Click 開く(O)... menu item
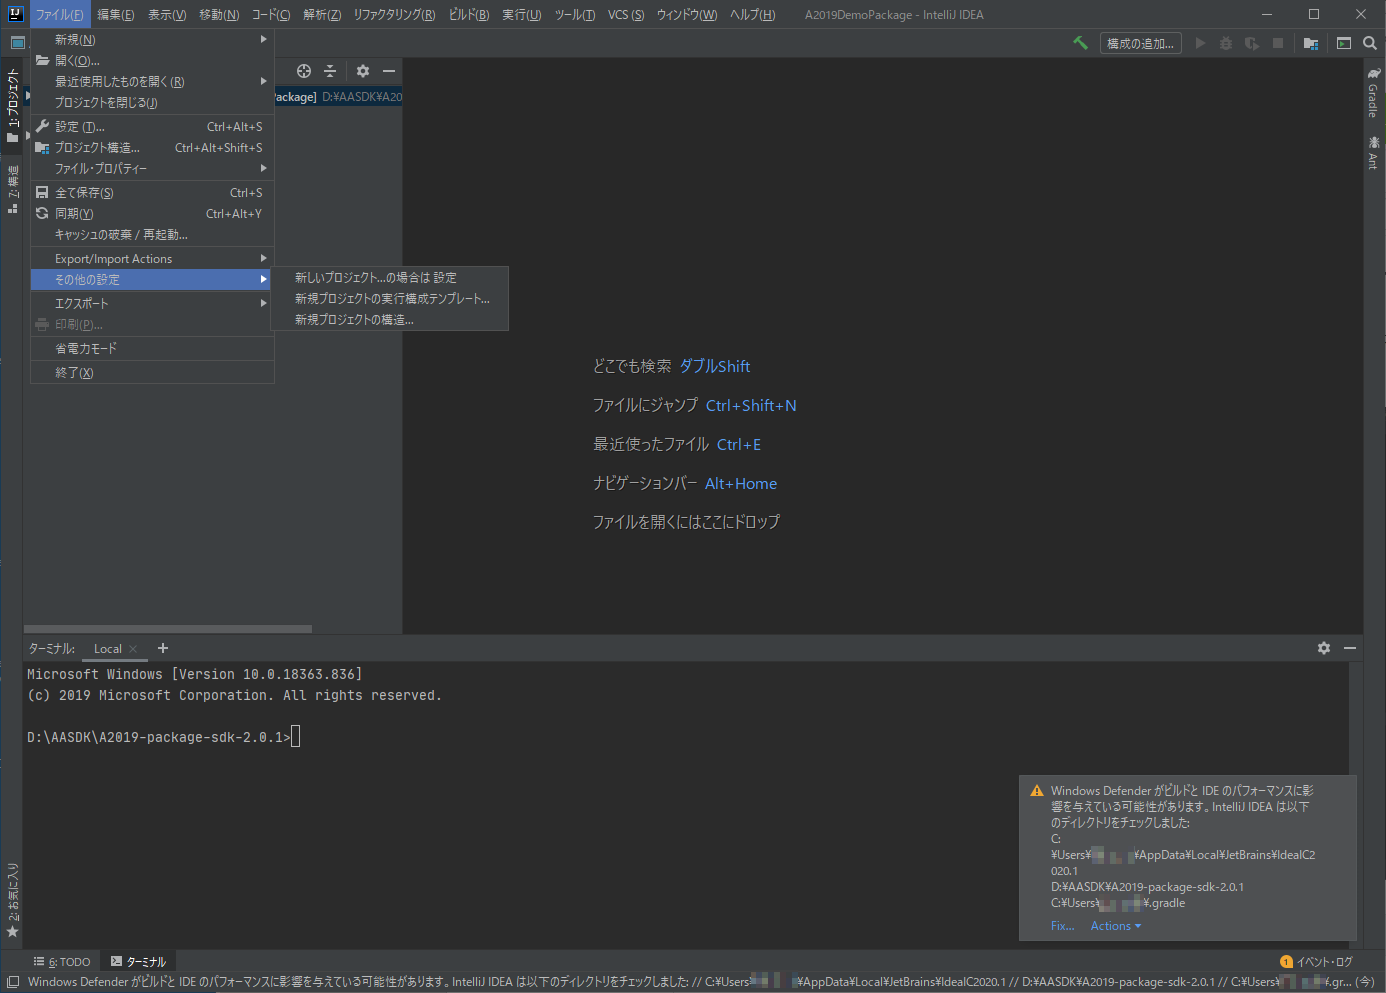1386x993 pixels. (x=152, y=60)
